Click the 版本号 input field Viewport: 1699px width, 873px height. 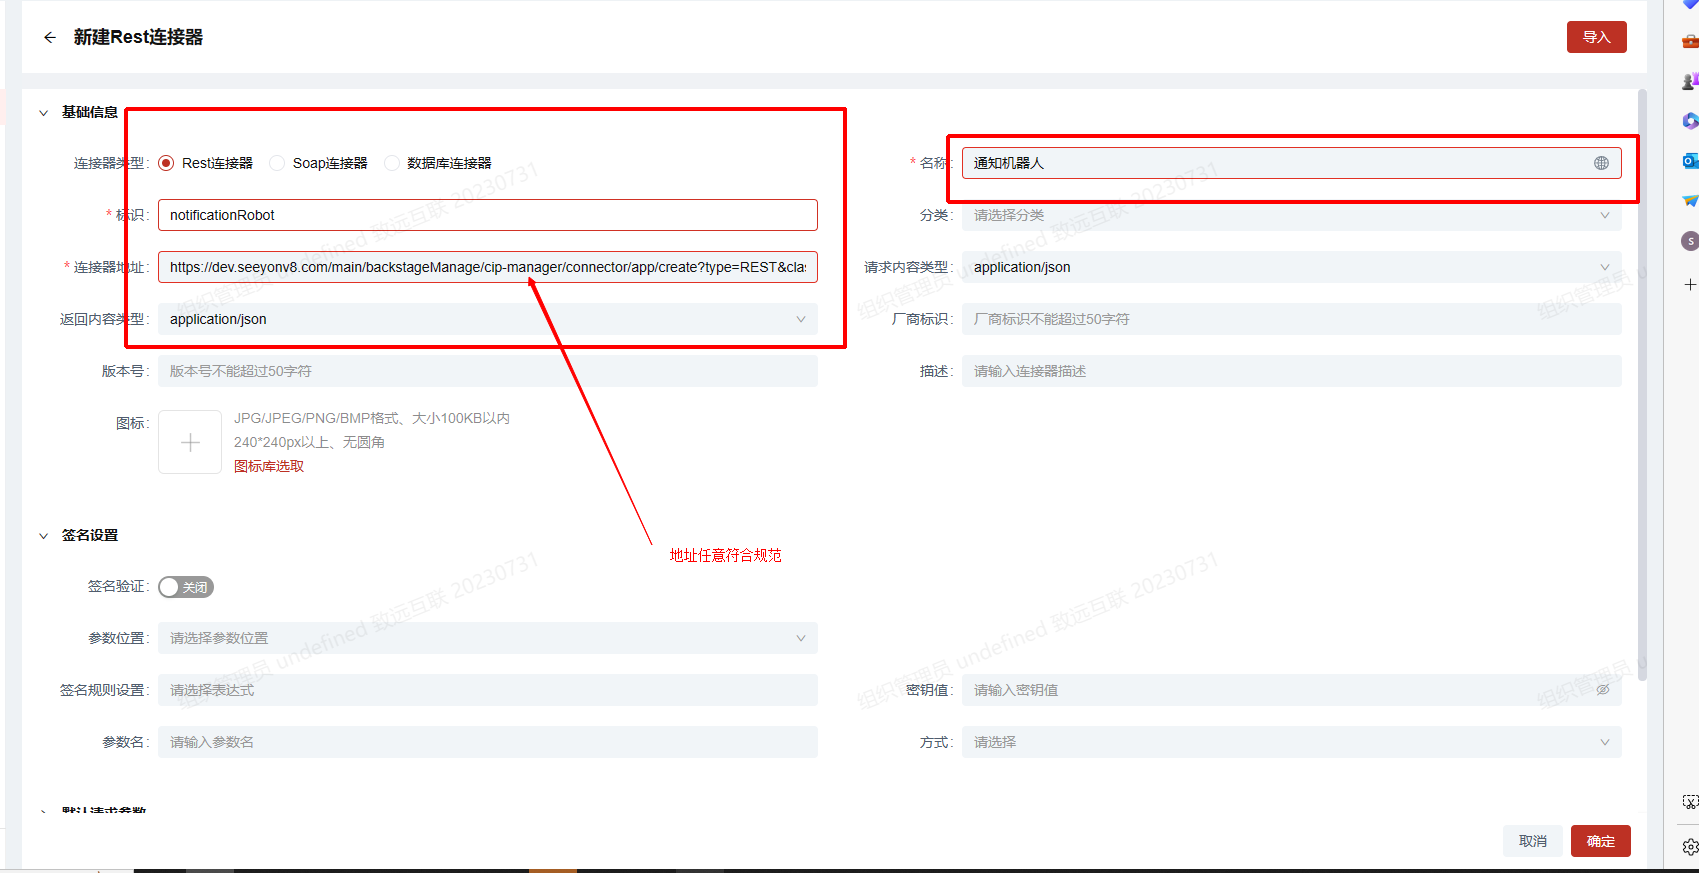[x=488, y=371]
